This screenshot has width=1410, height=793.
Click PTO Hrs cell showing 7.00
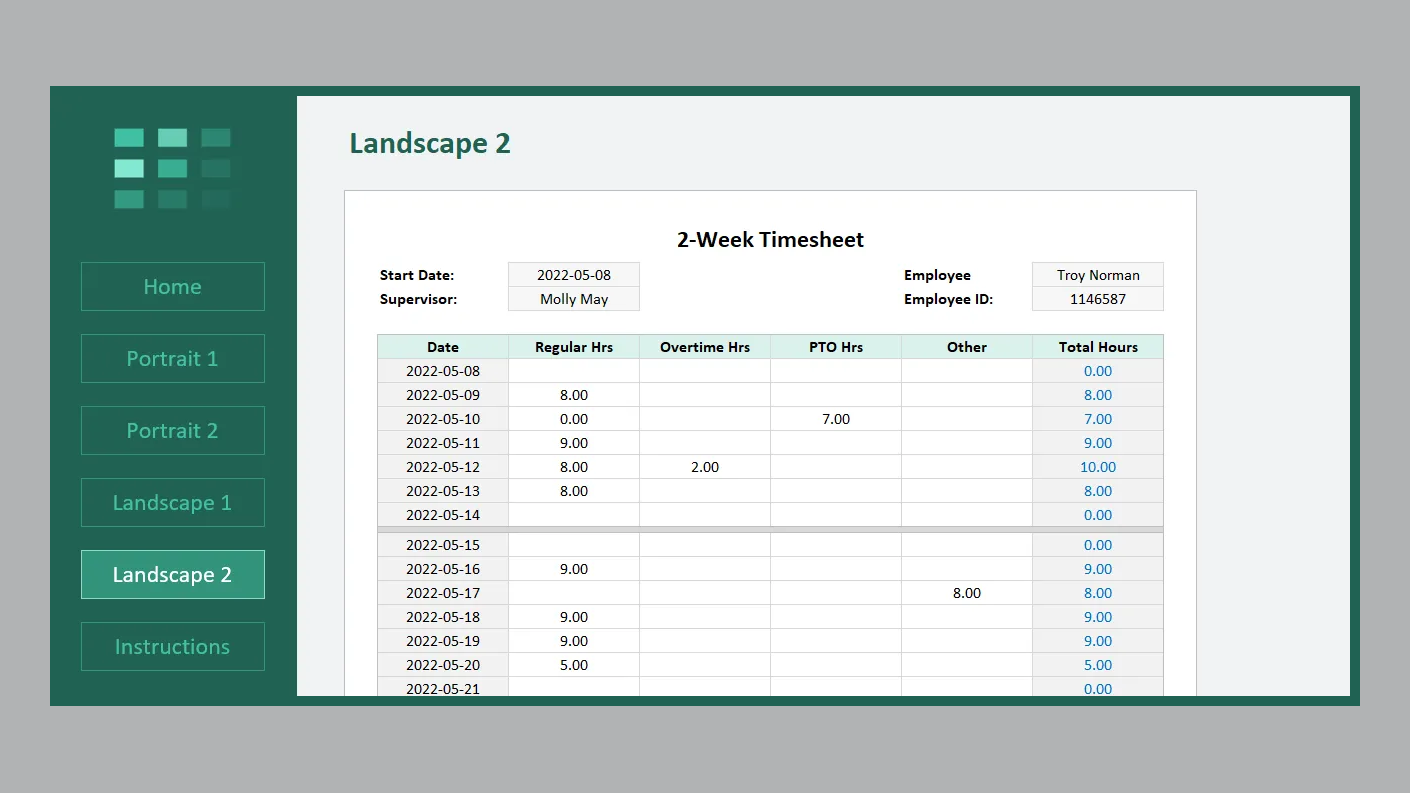point(835,419)
